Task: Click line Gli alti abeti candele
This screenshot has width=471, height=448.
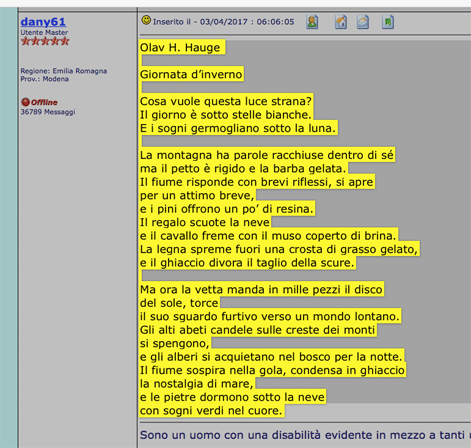Action: (258, 330)
